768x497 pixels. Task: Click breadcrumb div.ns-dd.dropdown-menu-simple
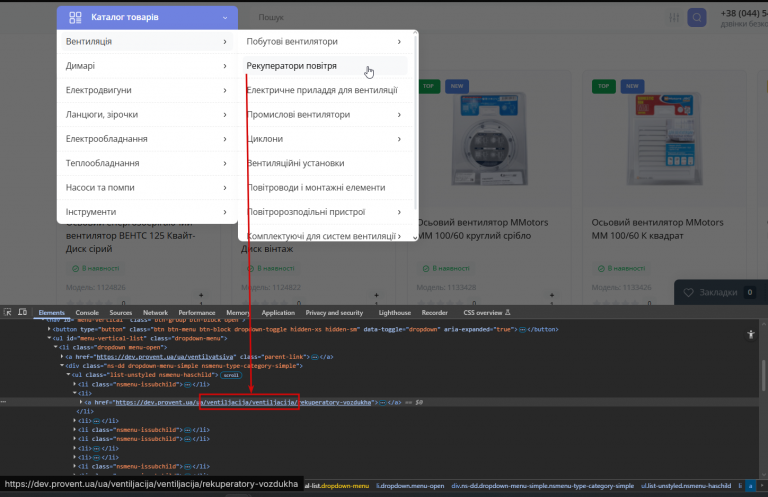pyautogui.click(x=543, y=486)
